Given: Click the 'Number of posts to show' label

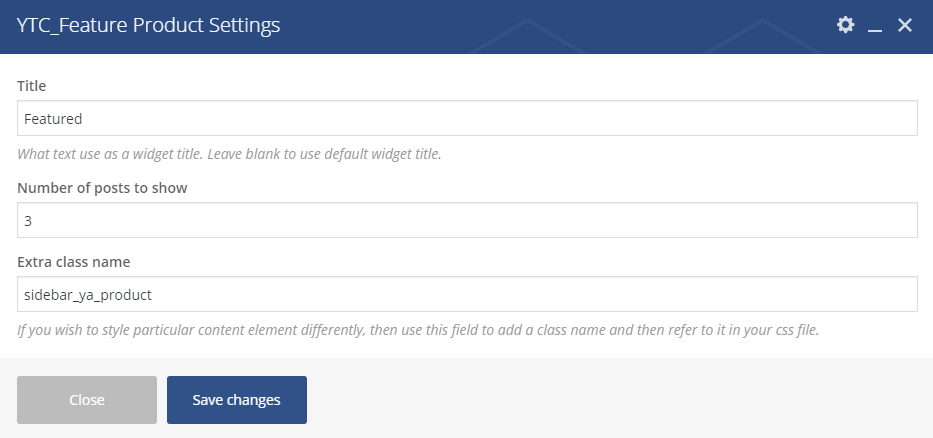Looking at the screenshot, I should (102, 188).
